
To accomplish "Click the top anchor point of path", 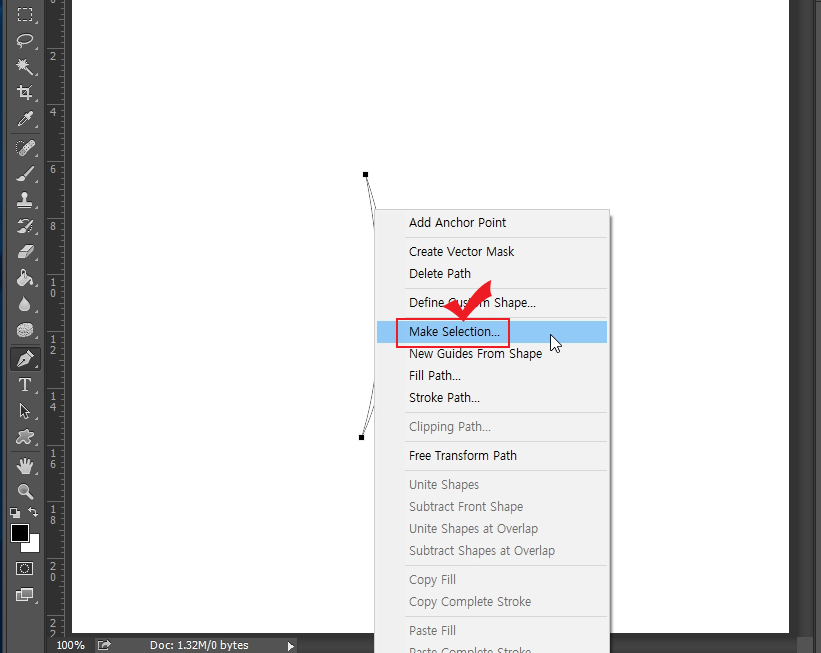I will [x=365, y=174].
